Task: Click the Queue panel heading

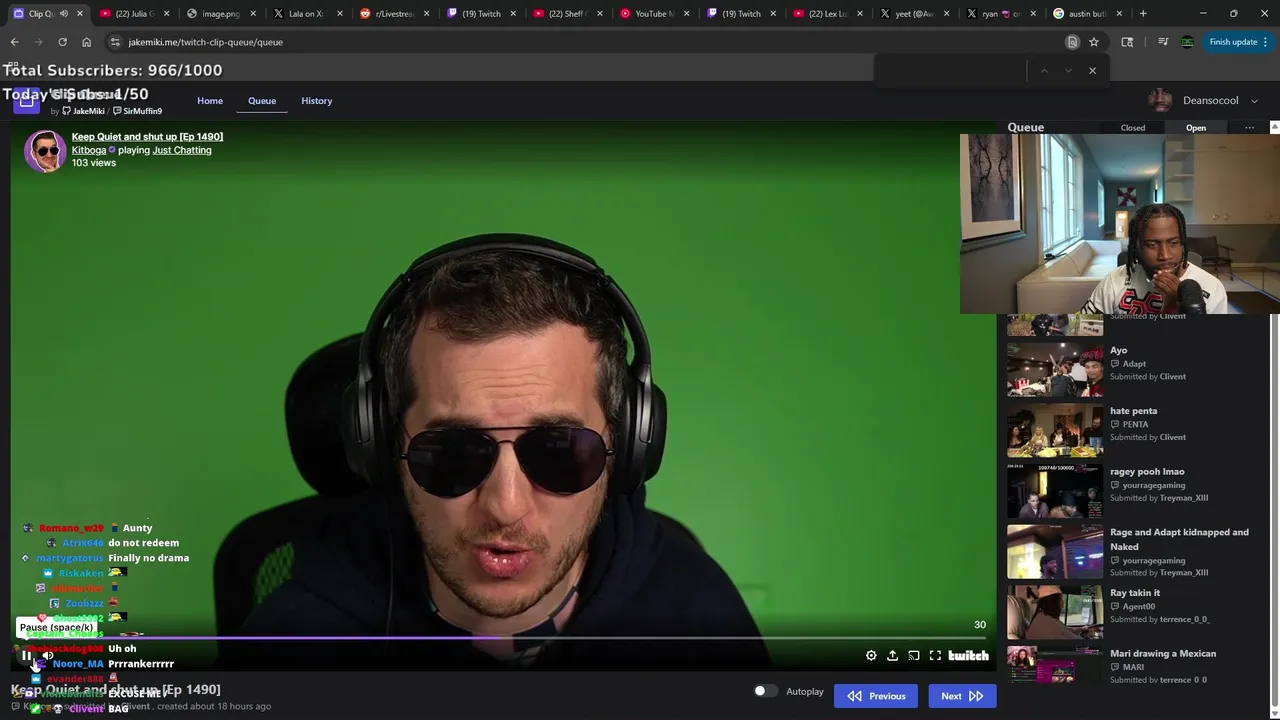Action: [x=1026, y=128]
